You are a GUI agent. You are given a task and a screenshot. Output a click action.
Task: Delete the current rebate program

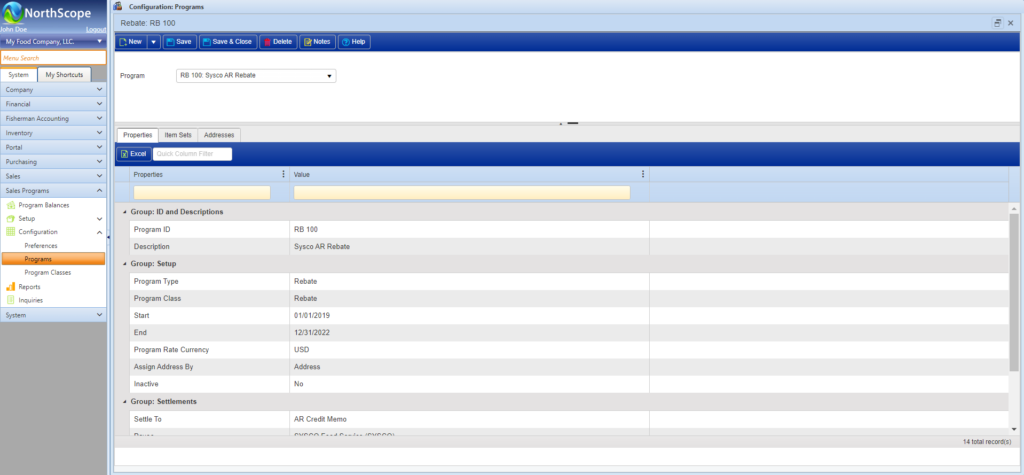277,42
